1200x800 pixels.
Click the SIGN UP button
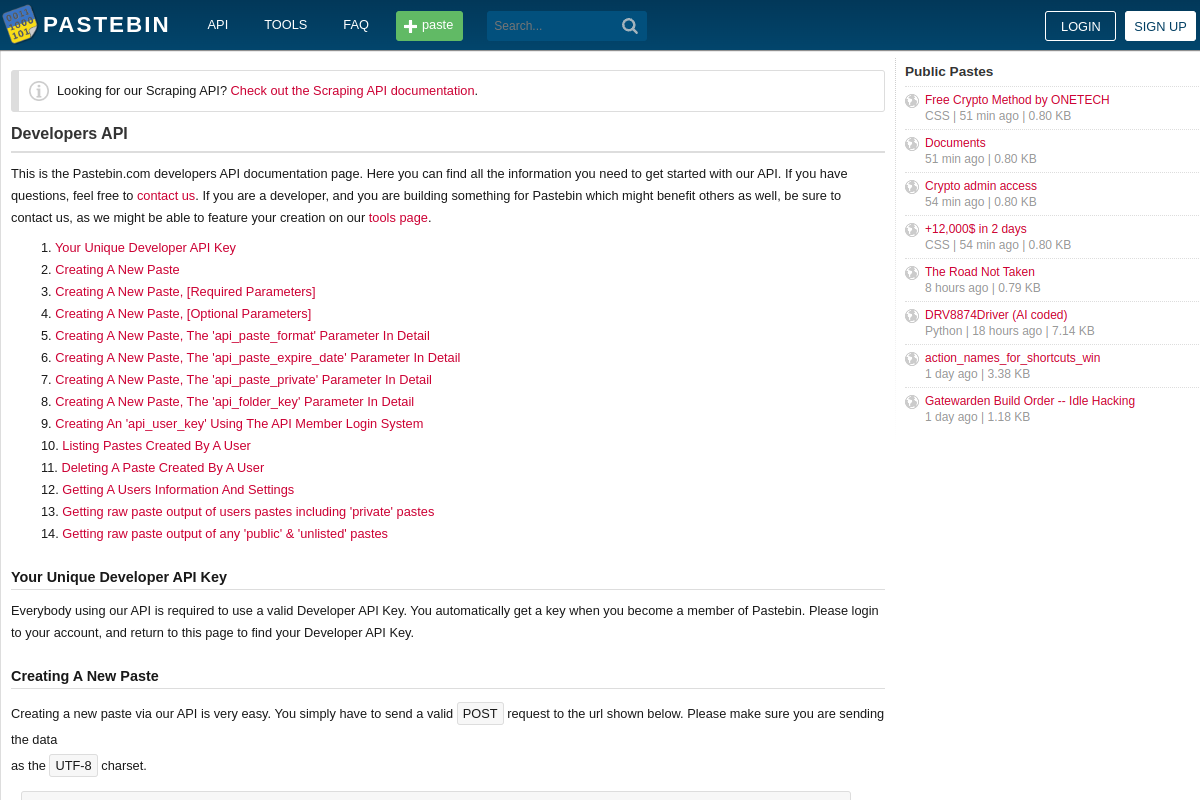click(x=1160, y=26)
